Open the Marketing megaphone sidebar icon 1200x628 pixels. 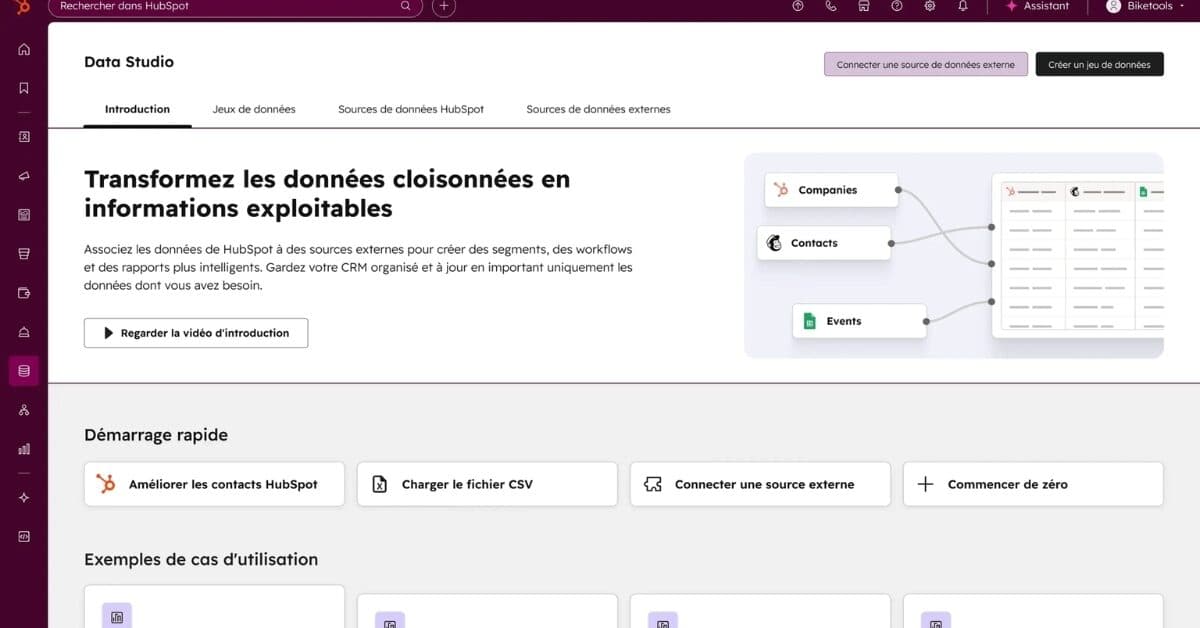(24, 176)
